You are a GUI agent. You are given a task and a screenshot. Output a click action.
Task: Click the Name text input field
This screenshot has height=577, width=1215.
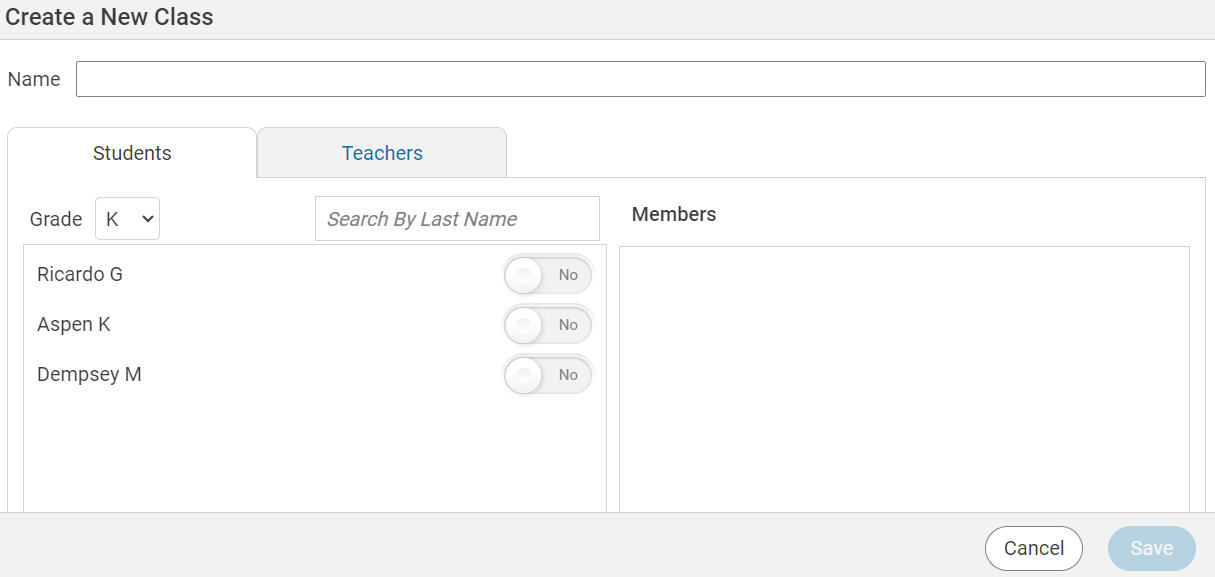[640, 79]
